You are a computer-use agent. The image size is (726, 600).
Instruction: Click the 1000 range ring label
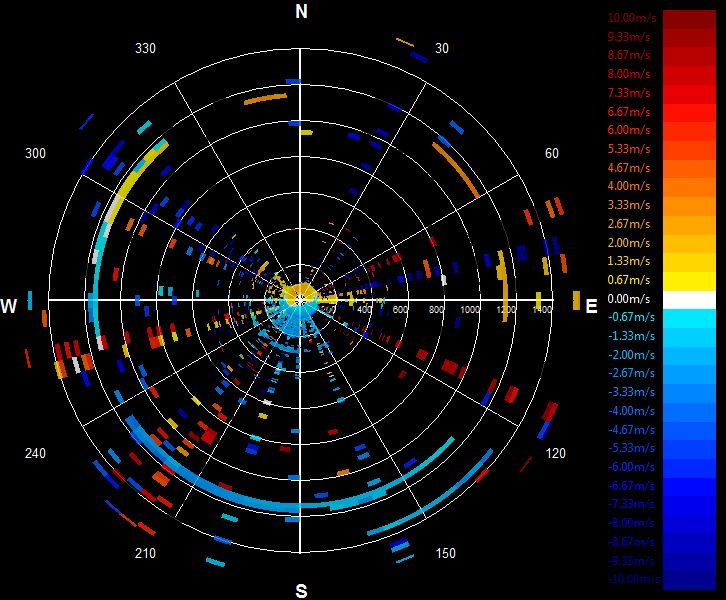pyautogui.click(x=470, y=309)
